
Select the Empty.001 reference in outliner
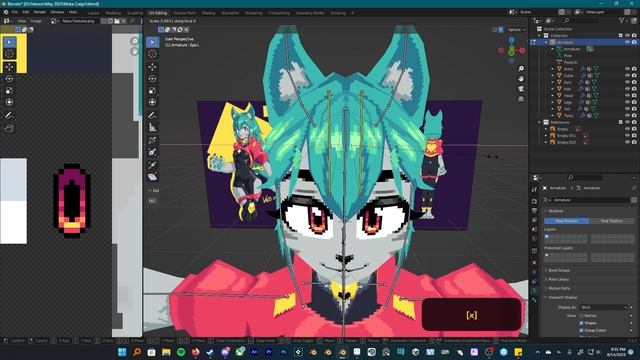[x=566, y=136]
